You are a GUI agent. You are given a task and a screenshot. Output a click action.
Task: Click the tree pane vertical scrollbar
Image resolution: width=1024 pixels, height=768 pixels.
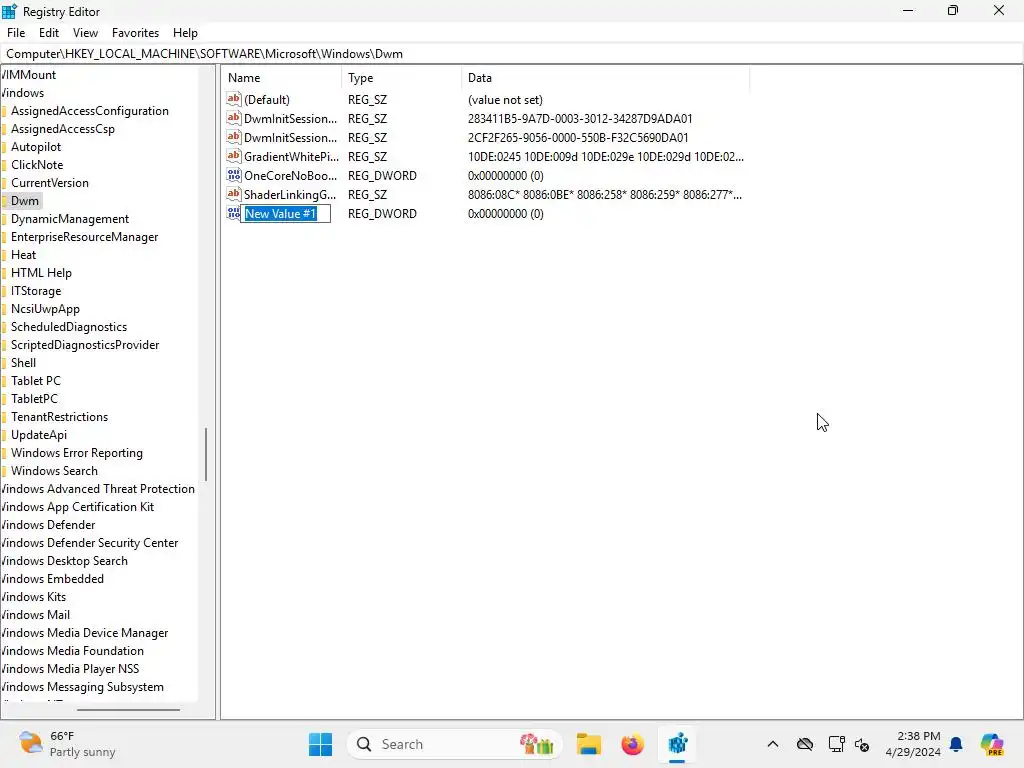206,454
